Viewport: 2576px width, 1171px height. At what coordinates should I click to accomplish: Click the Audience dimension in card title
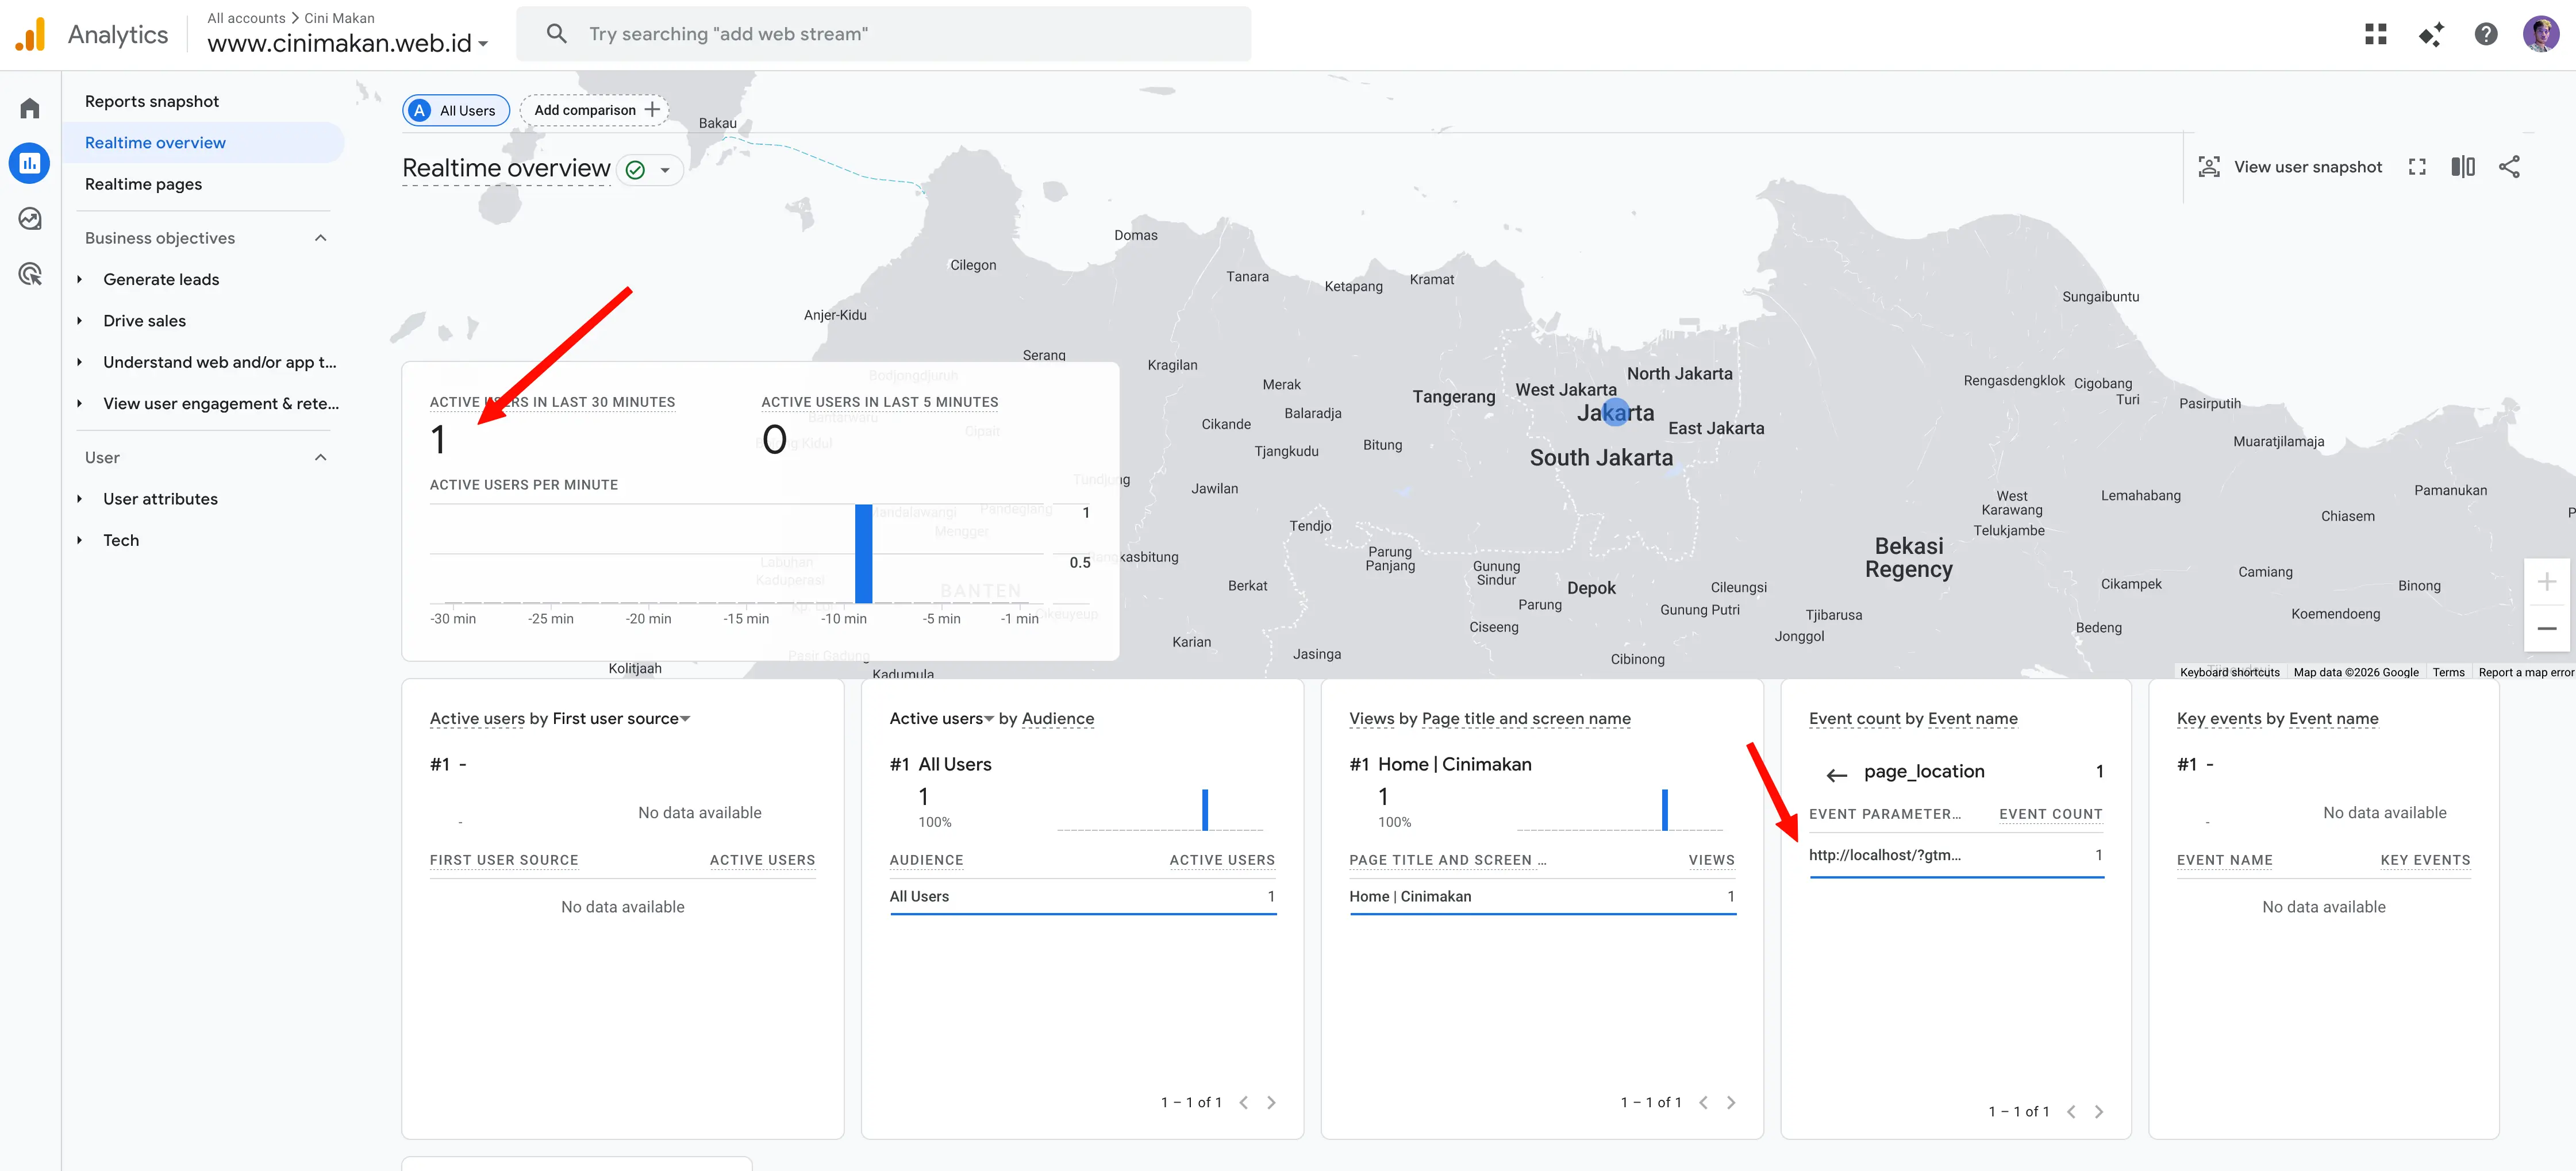pyautogui.click(x=1058, y=719)
